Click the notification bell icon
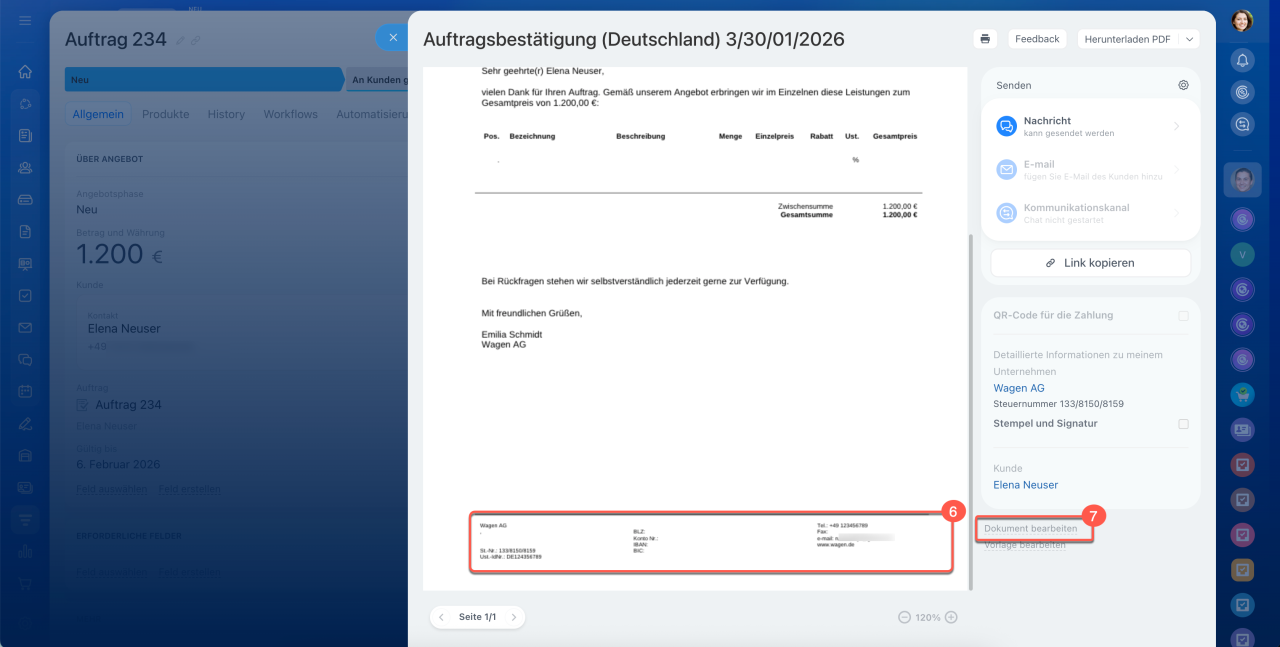Image resolution: width=1280 pixels, height=647 pixels. coord(1242,60)
